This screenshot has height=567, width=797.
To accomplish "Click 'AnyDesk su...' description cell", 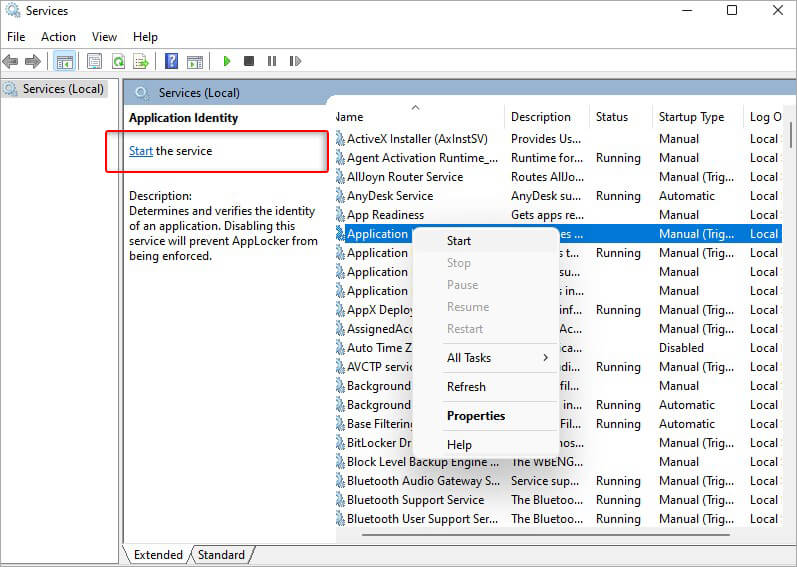I will (x=546, y=196).
